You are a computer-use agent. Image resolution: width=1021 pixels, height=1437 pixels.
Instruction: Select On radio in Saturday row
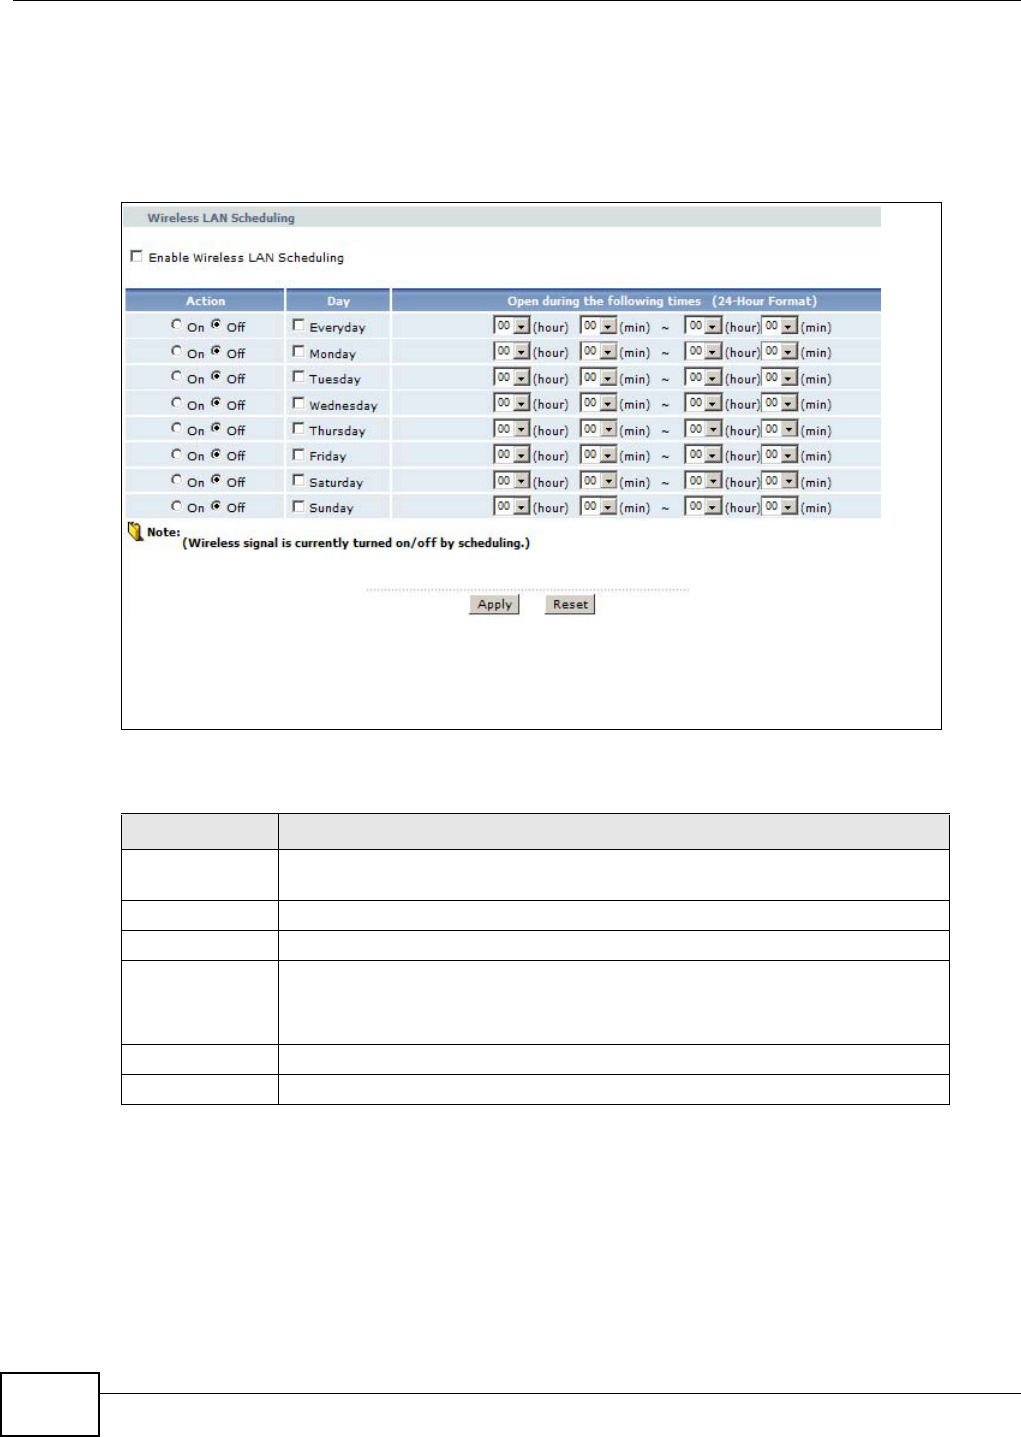coord(177,481)
